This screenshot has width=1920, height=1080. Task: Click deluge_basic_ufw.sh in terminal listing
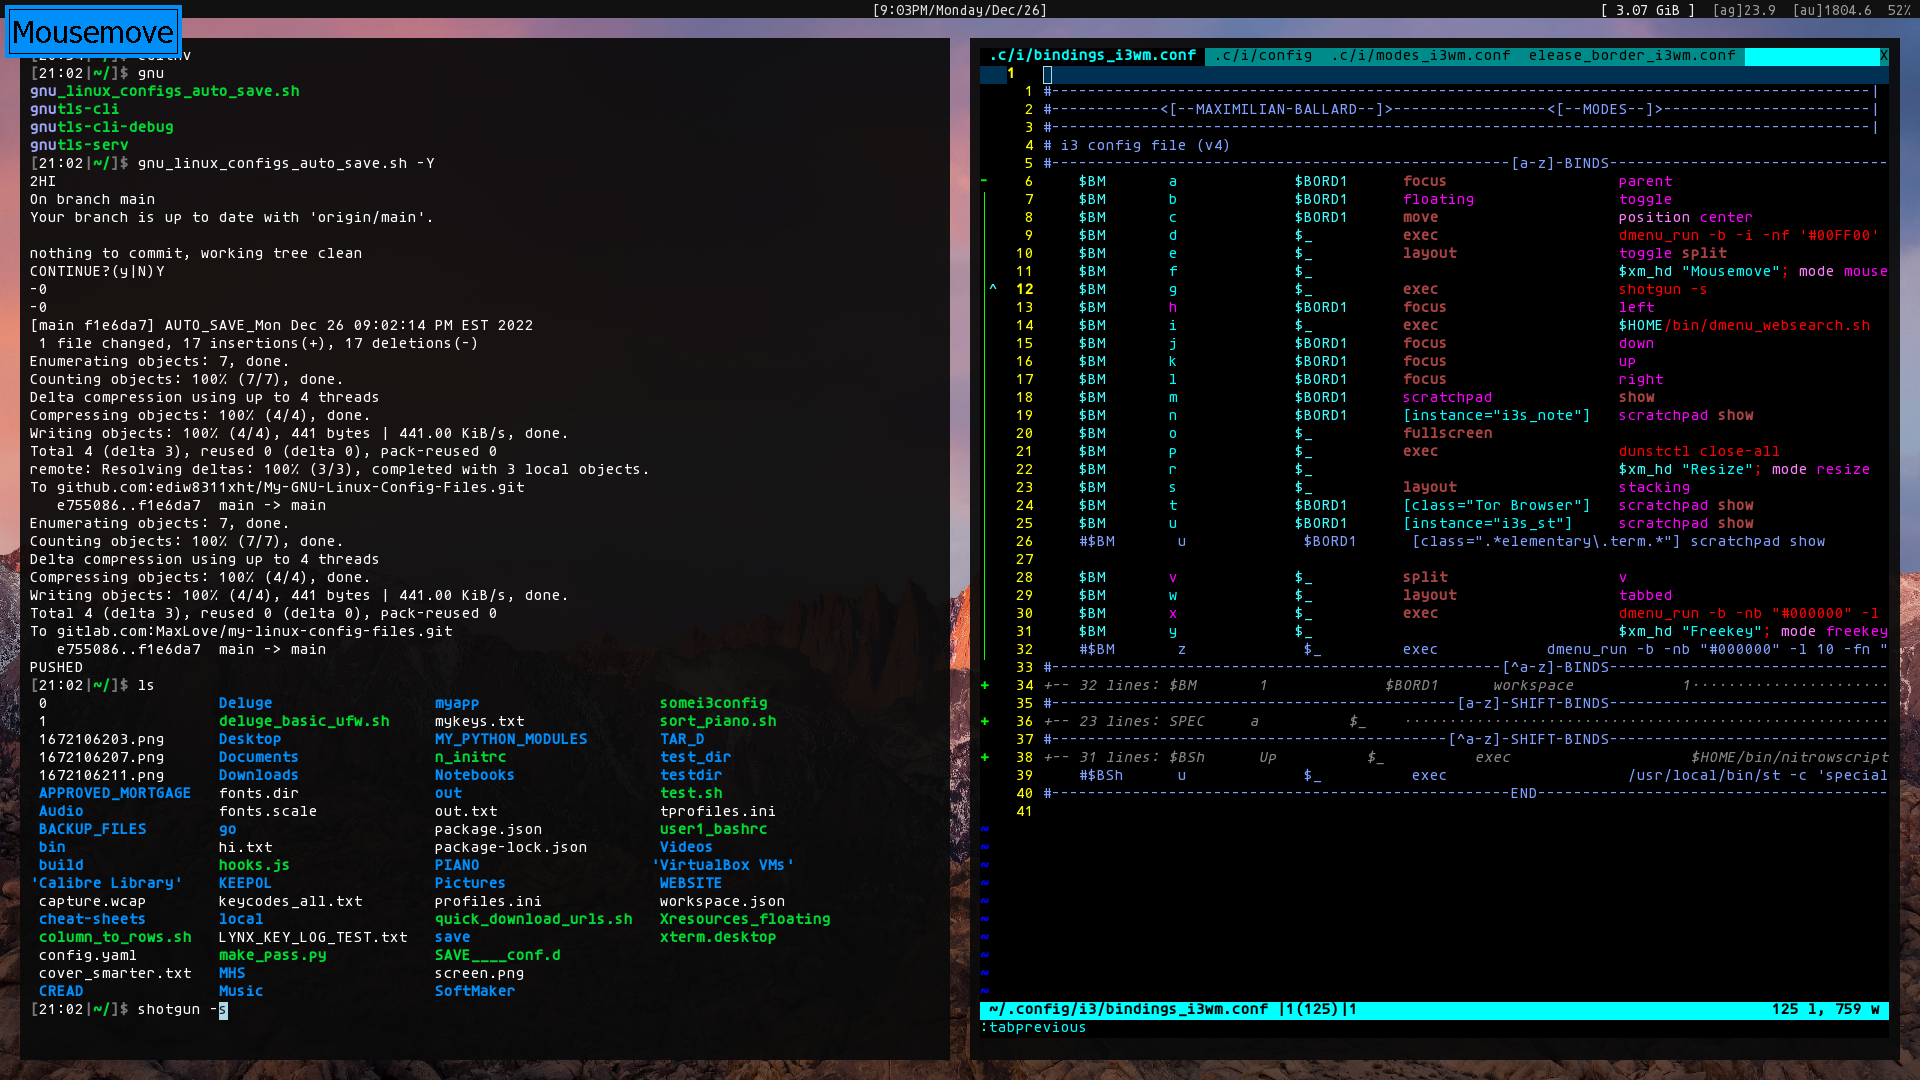click(x=304, y=722)
